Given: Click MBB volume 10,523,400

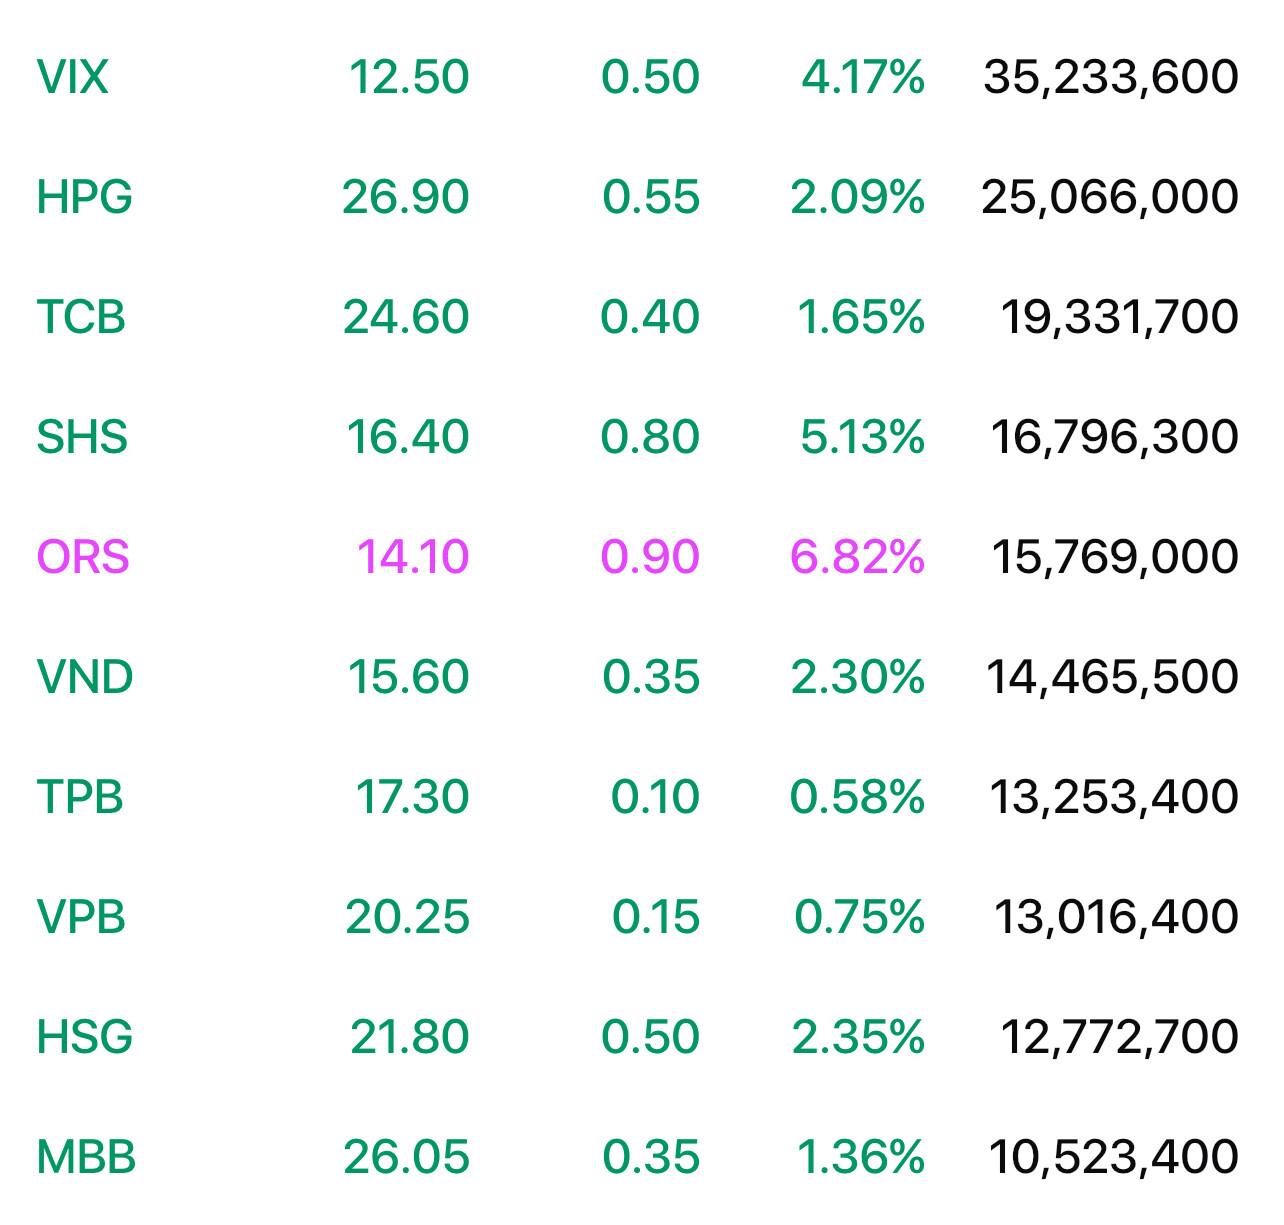Looking at the screenshot, I should (x=1114, y=1157).
